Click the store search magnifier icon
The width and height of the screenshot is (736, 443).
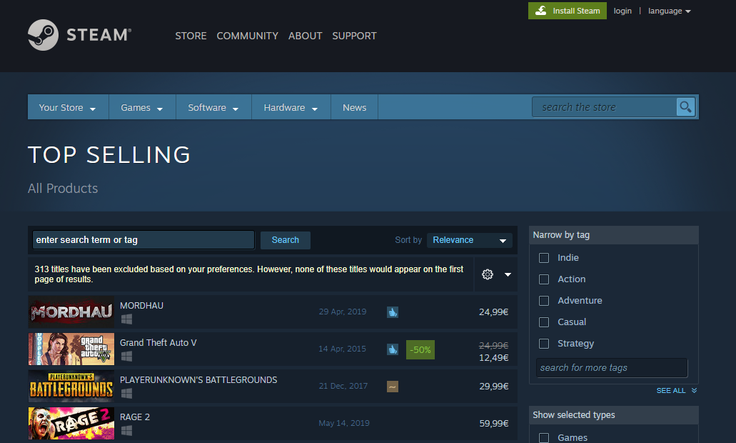(685, 107)
